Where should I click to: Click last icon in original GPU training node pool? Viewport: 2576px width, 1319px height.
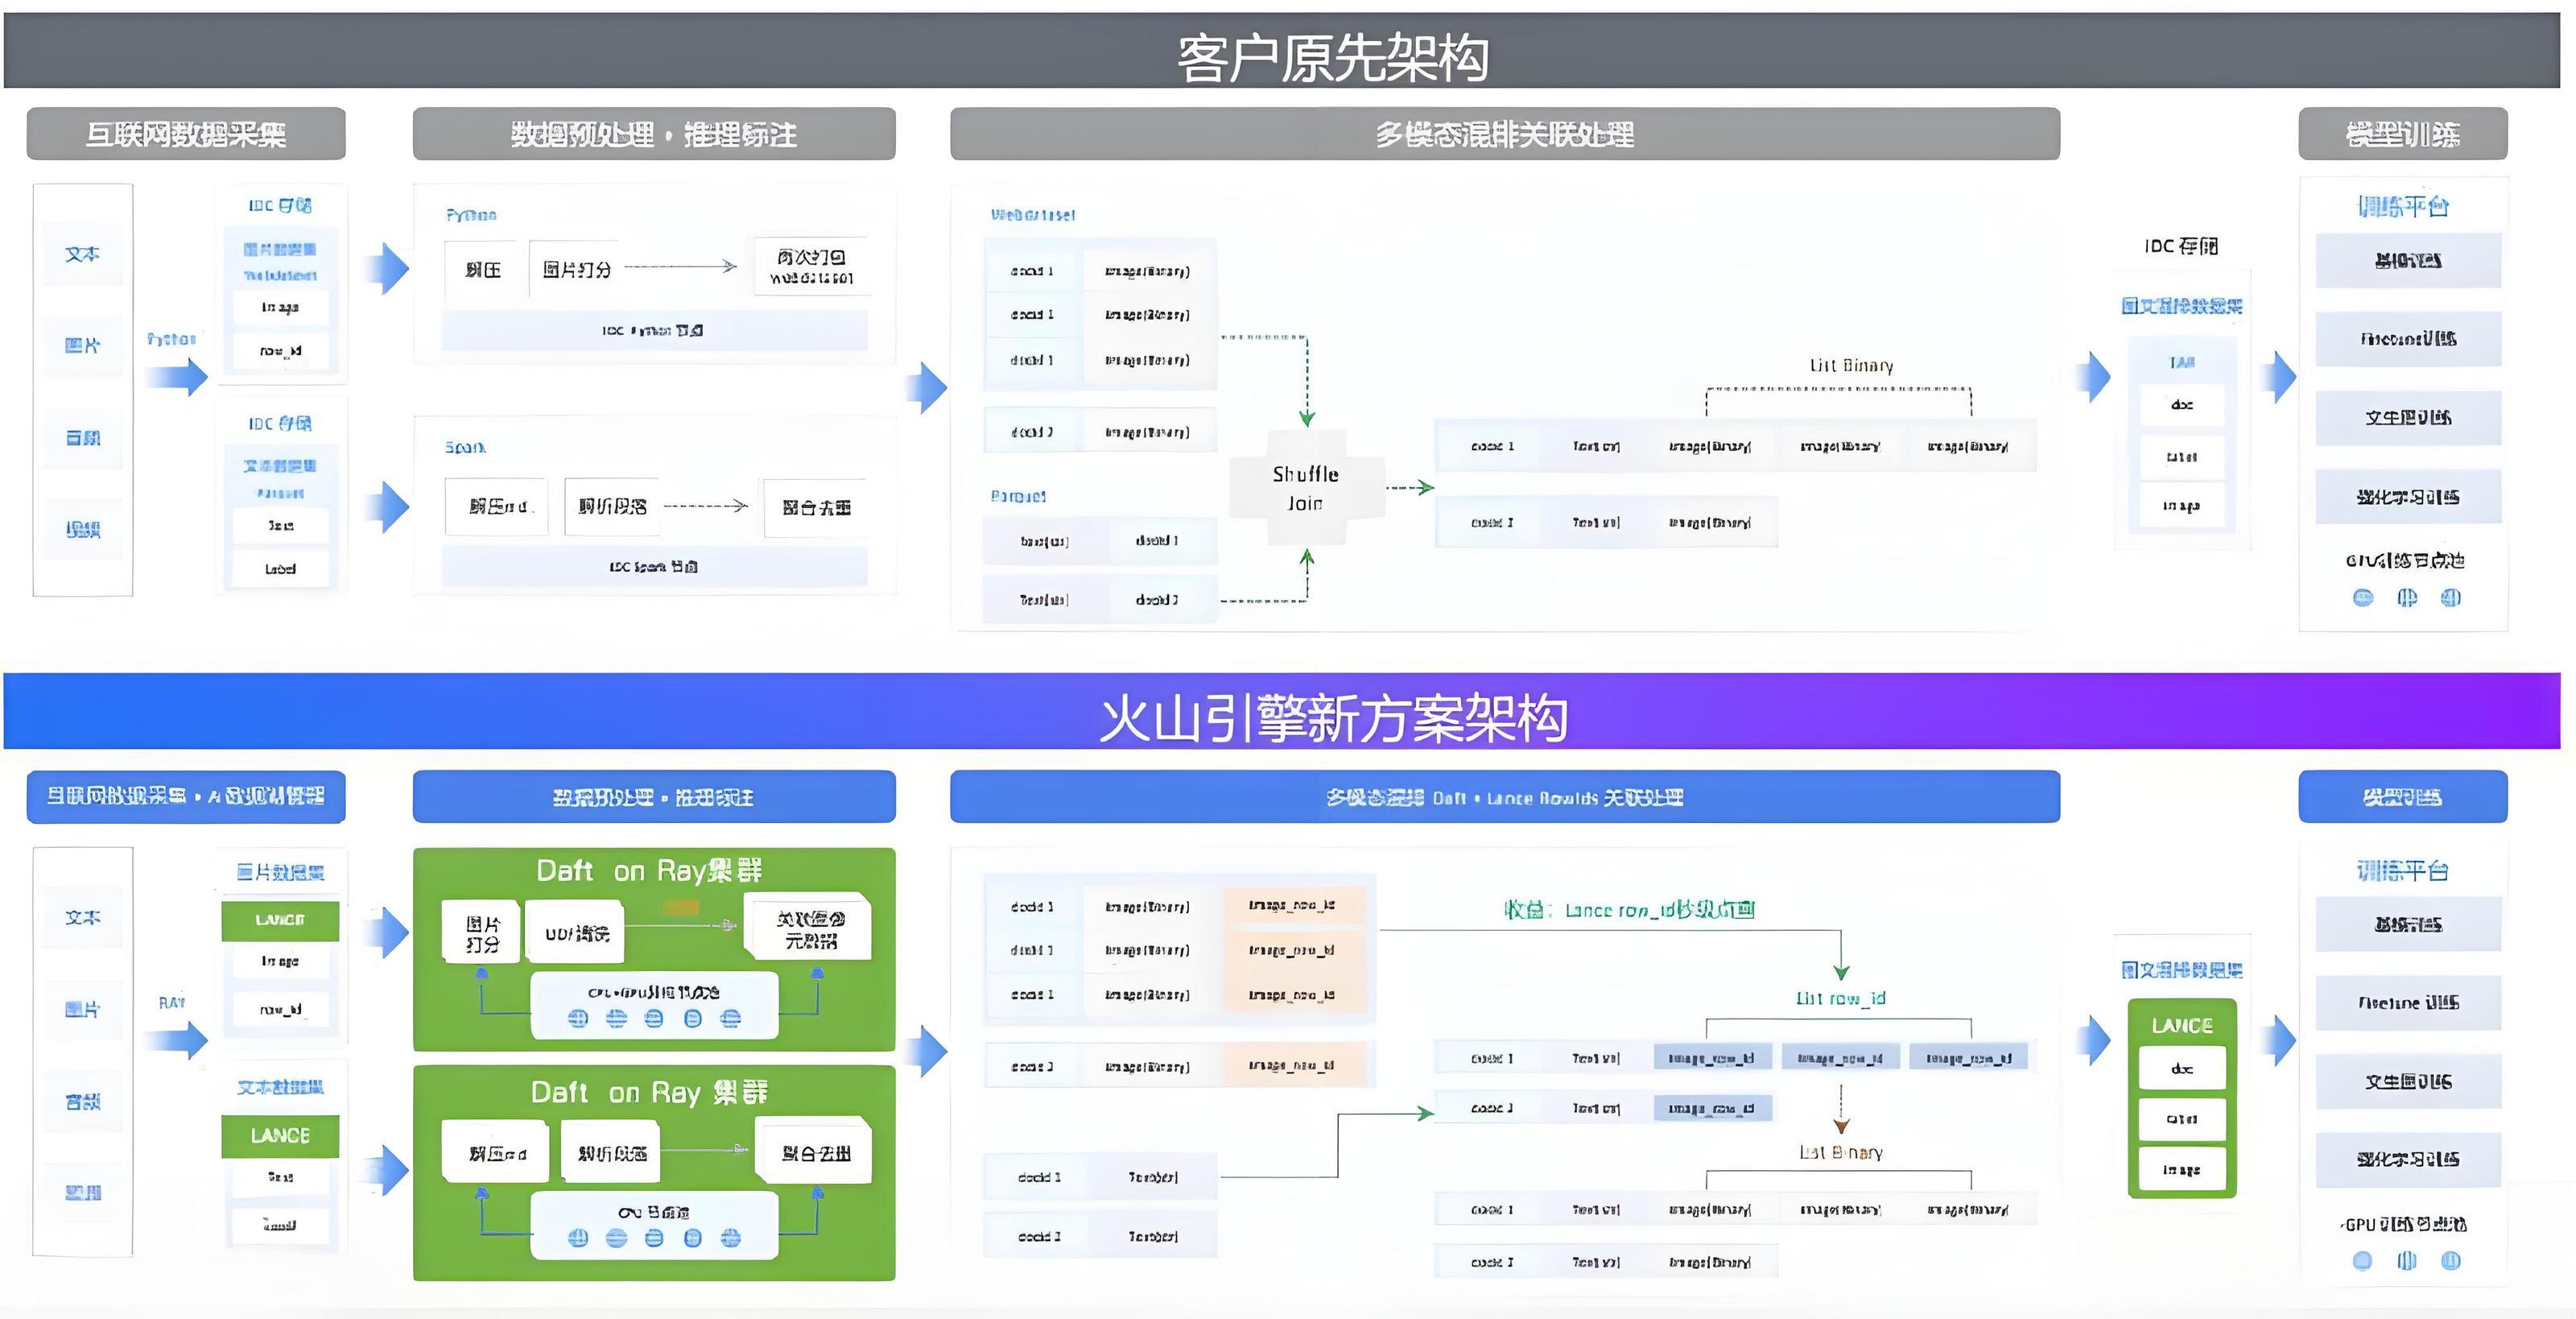[x=2451, y=598]
